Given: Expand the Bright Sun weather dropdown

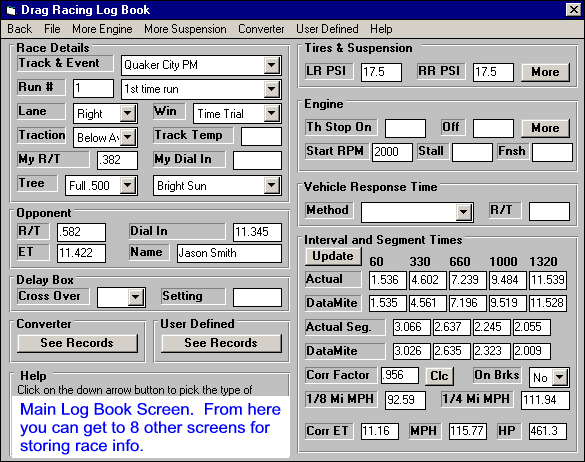Looking at the screenshot, I should tap(272, 185).
